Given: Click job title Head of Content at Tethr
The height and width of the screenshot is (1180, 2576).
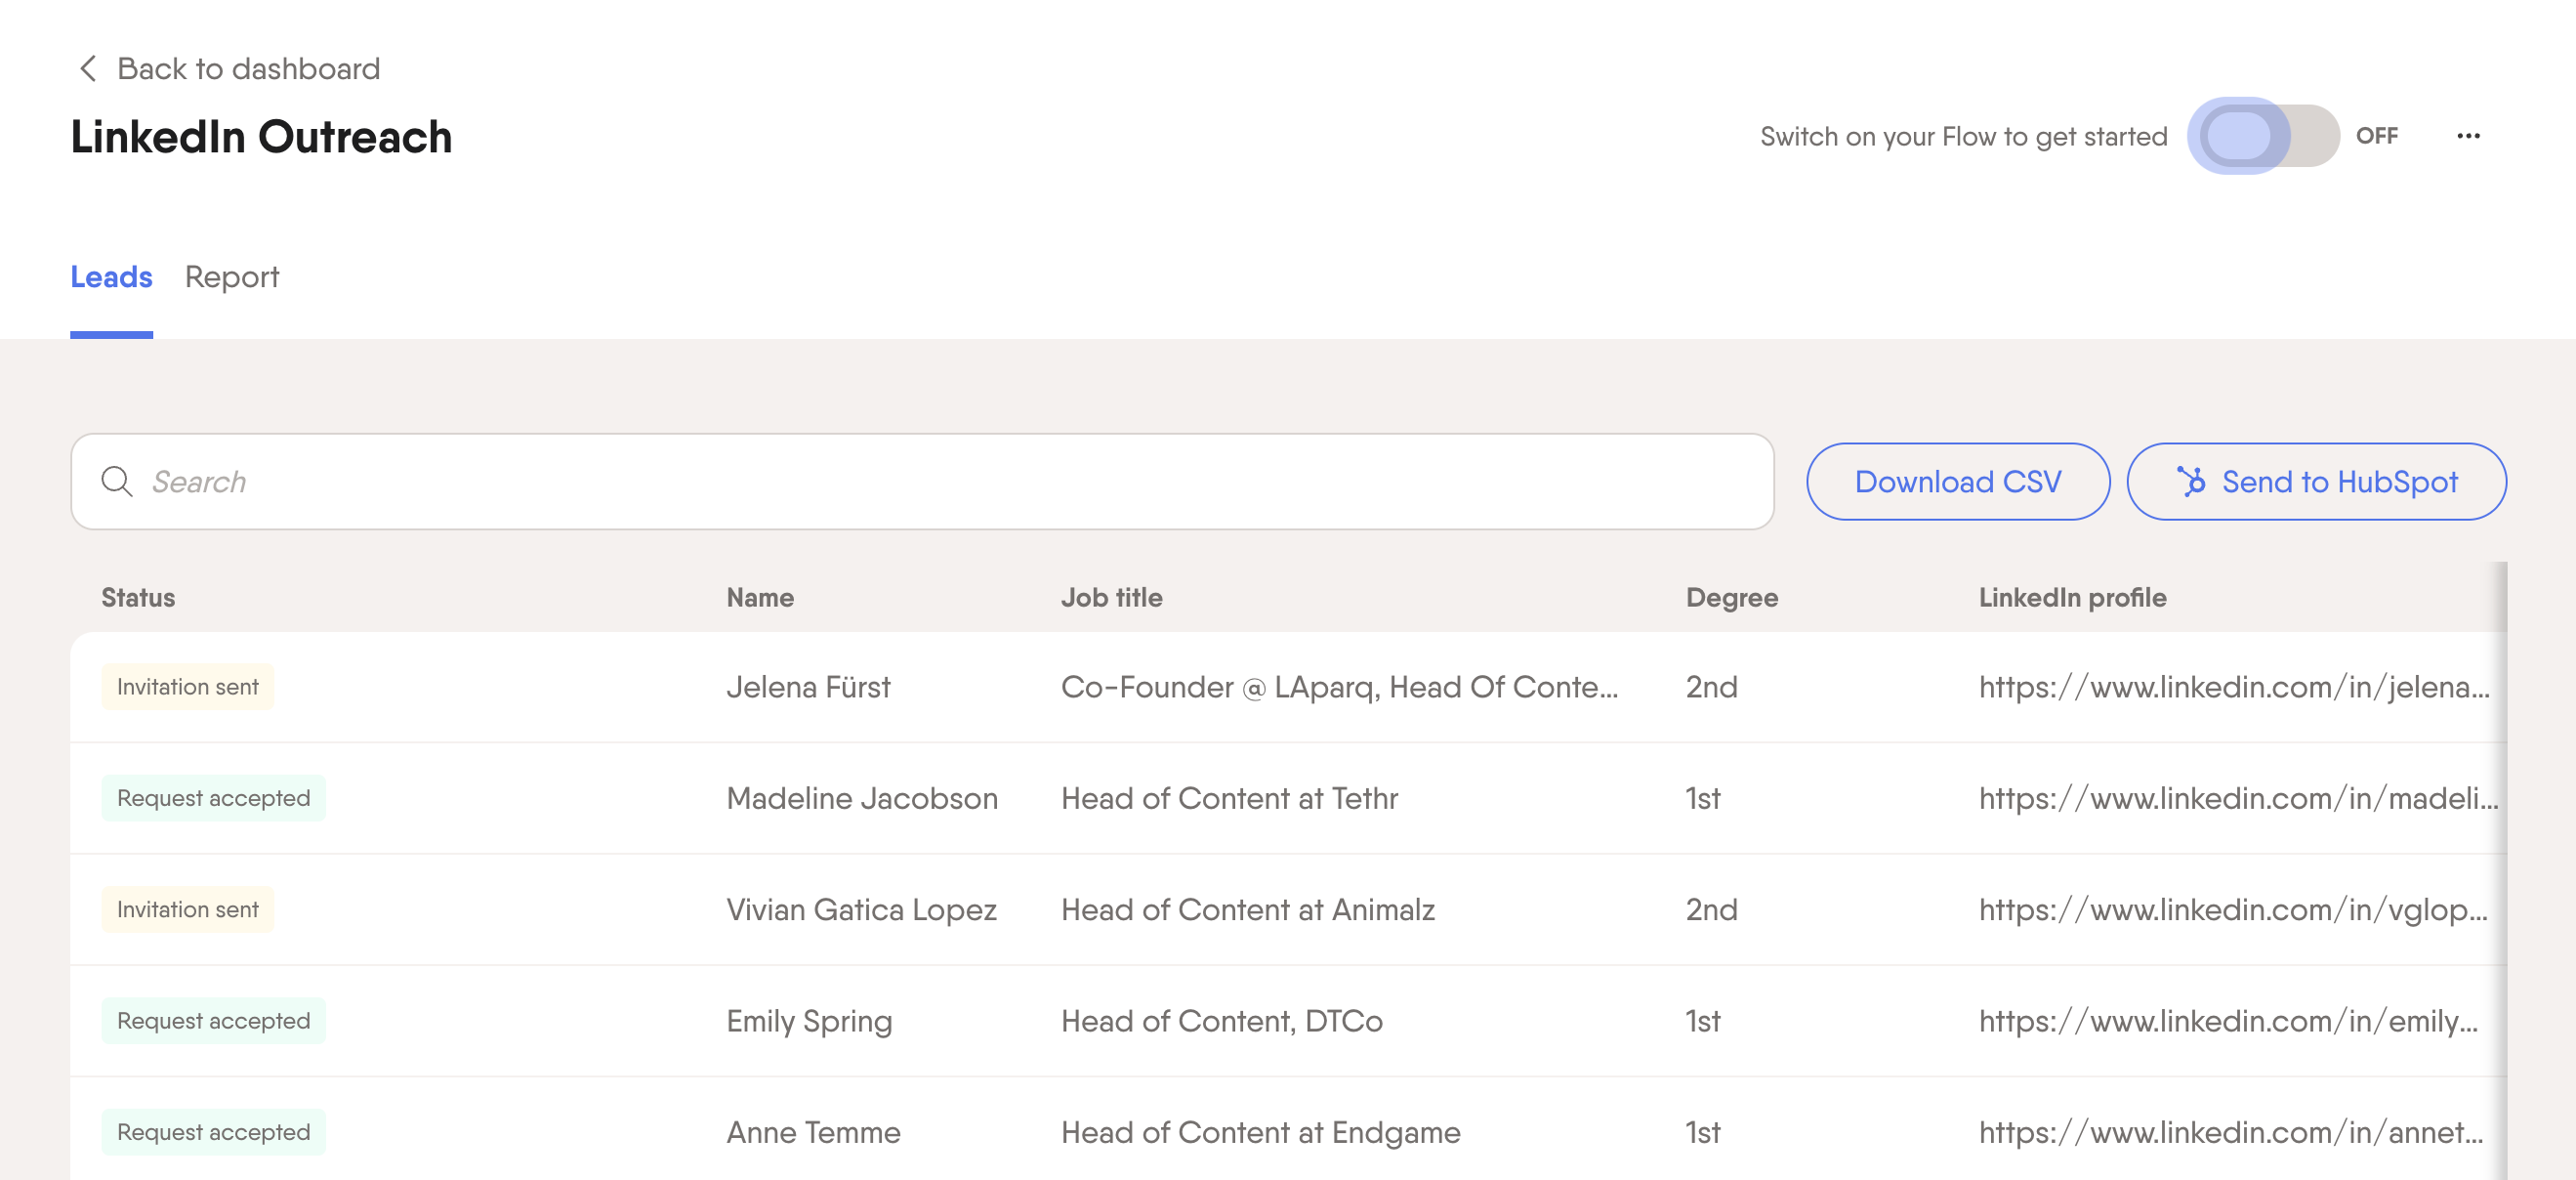Looking at the screenshot, I should click(x=1229, y=798).
